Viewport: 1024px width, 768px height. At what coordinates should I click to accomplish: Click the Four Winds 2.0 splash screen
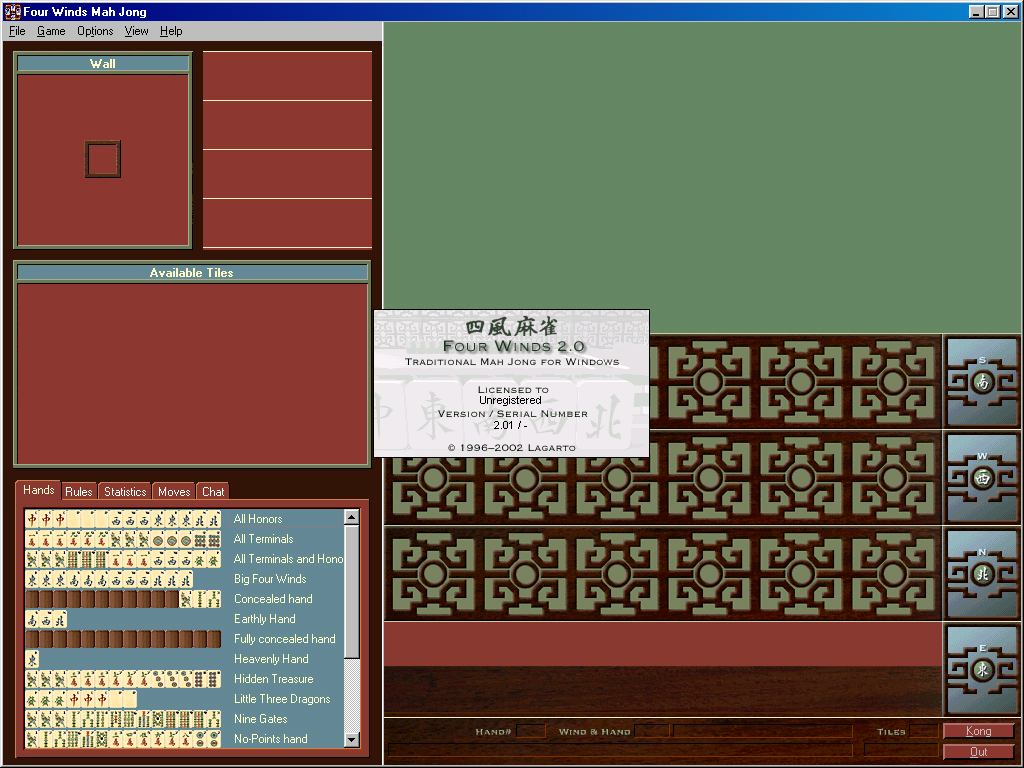pyautogui.click(x=511, y=383)
